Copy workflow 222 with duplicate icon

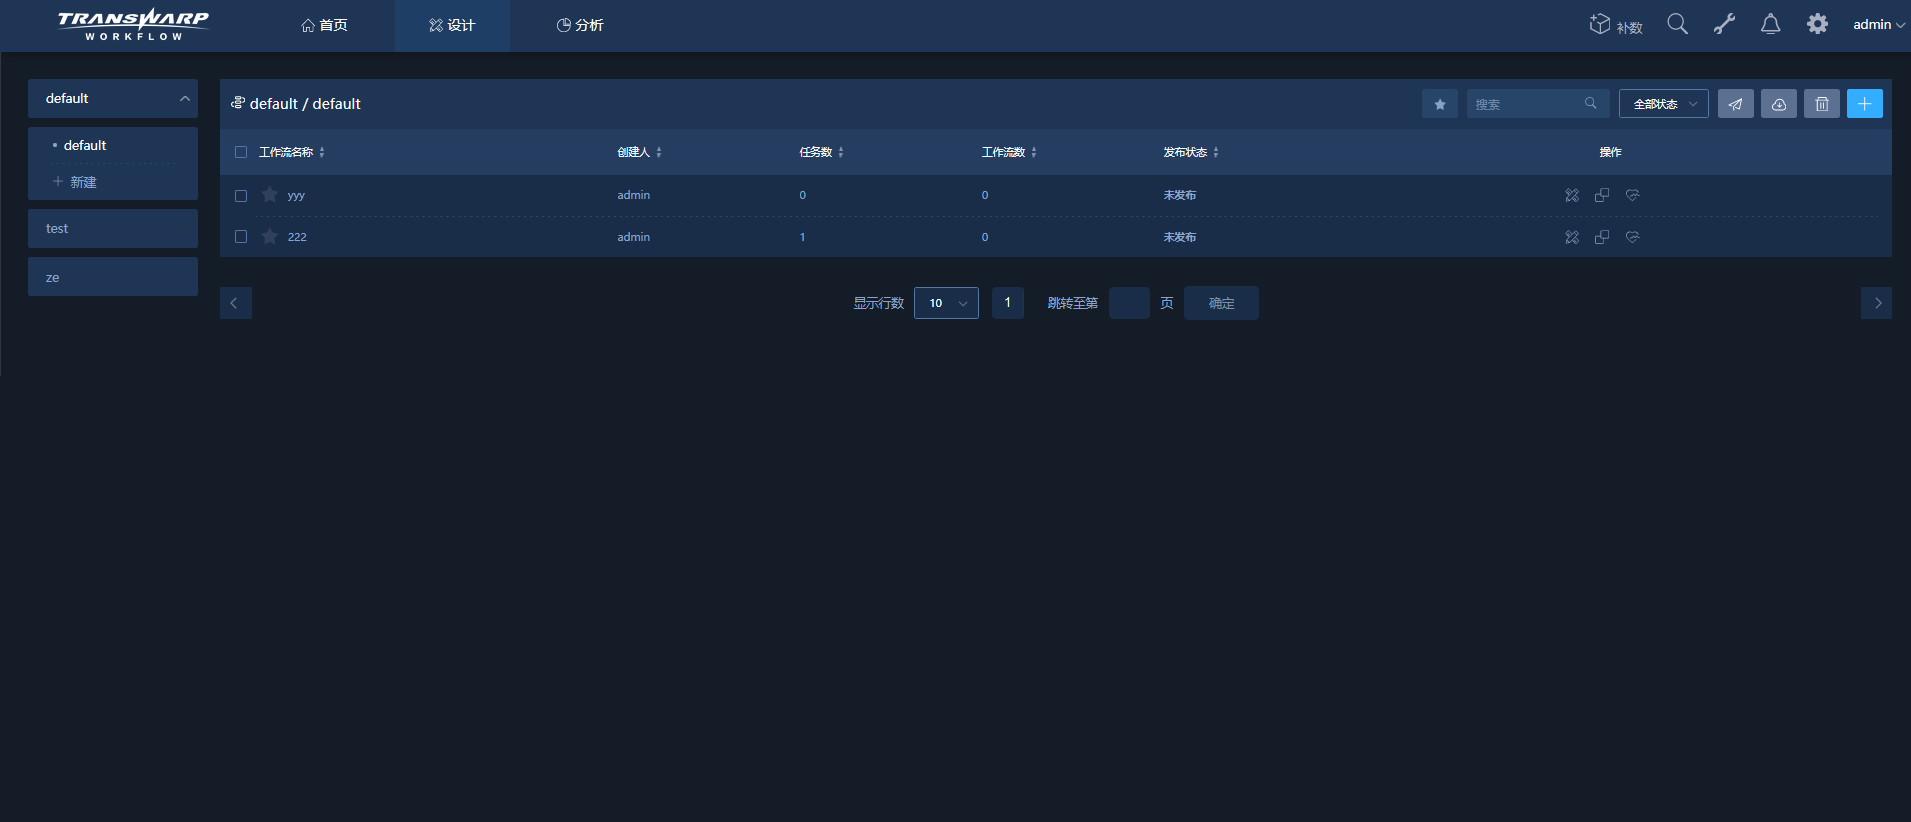[1602, 237]
